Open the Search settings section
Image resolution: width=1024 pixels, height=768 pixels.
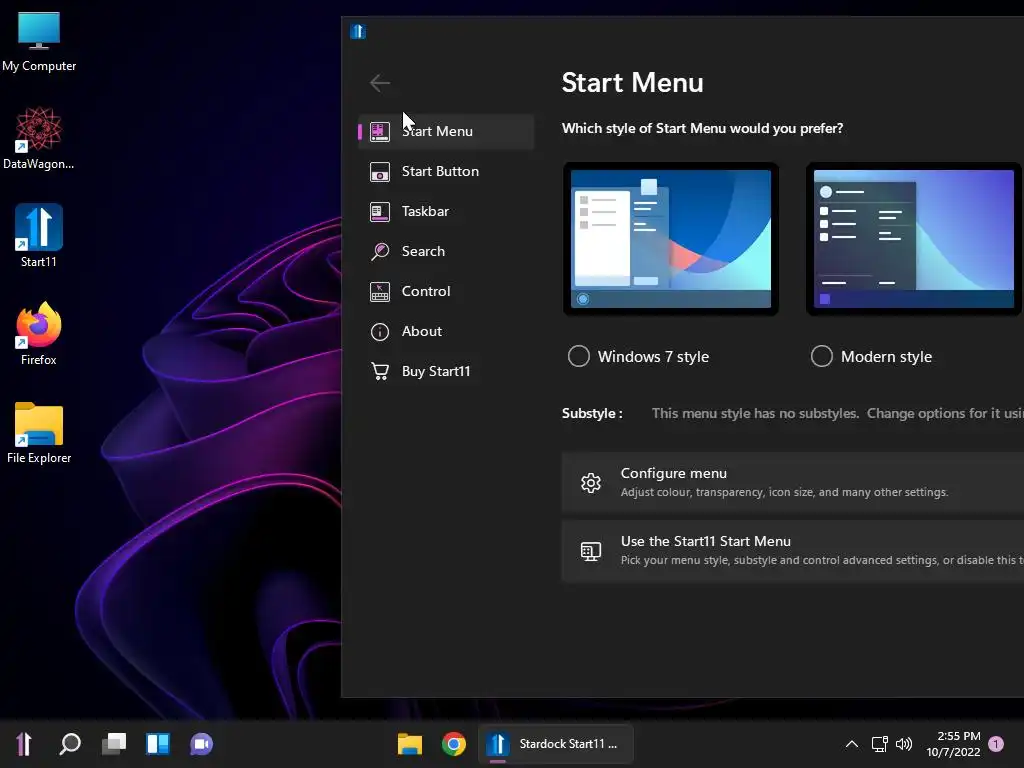click(446, 251)
